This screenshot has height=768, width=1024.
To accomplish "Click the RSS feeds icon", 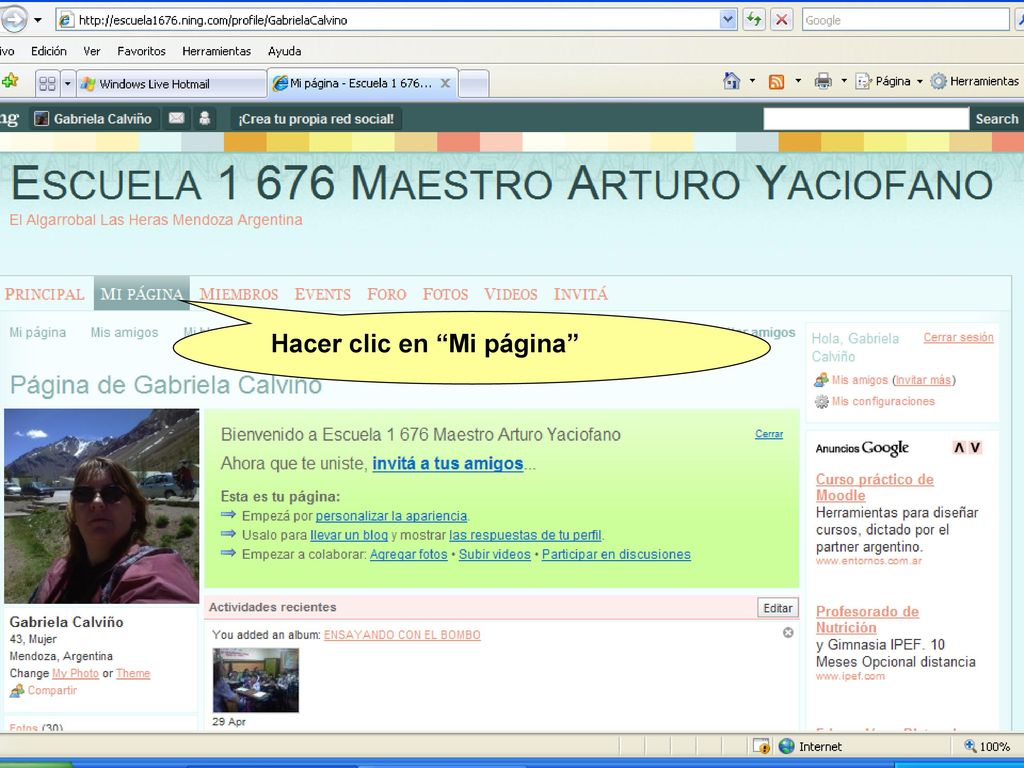I will coord(776,82).
